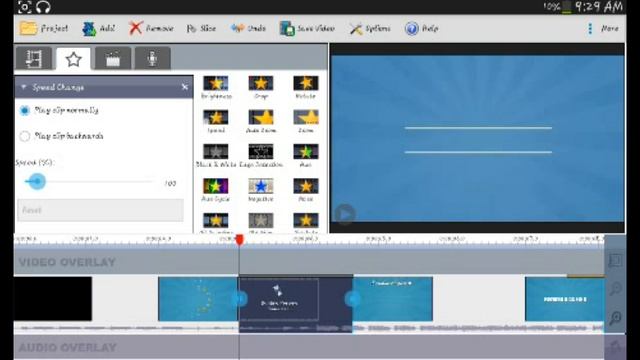Select the Play clip backwards option
The width and height of the screenshot is (640, 360).
coord(62,136)
